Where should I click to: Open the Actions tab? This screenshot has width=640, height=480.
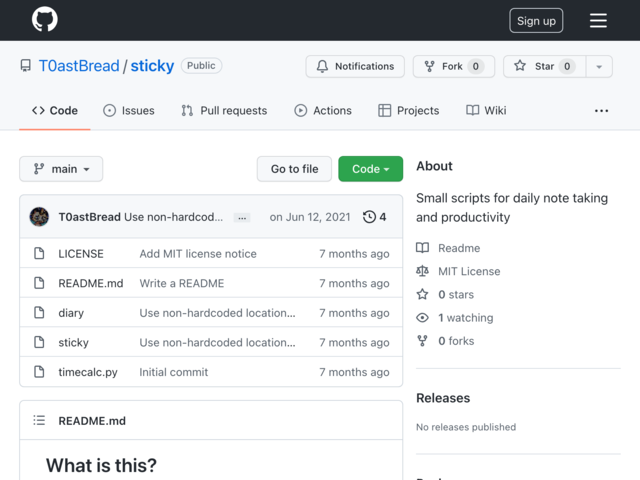(x=323, y=111)
